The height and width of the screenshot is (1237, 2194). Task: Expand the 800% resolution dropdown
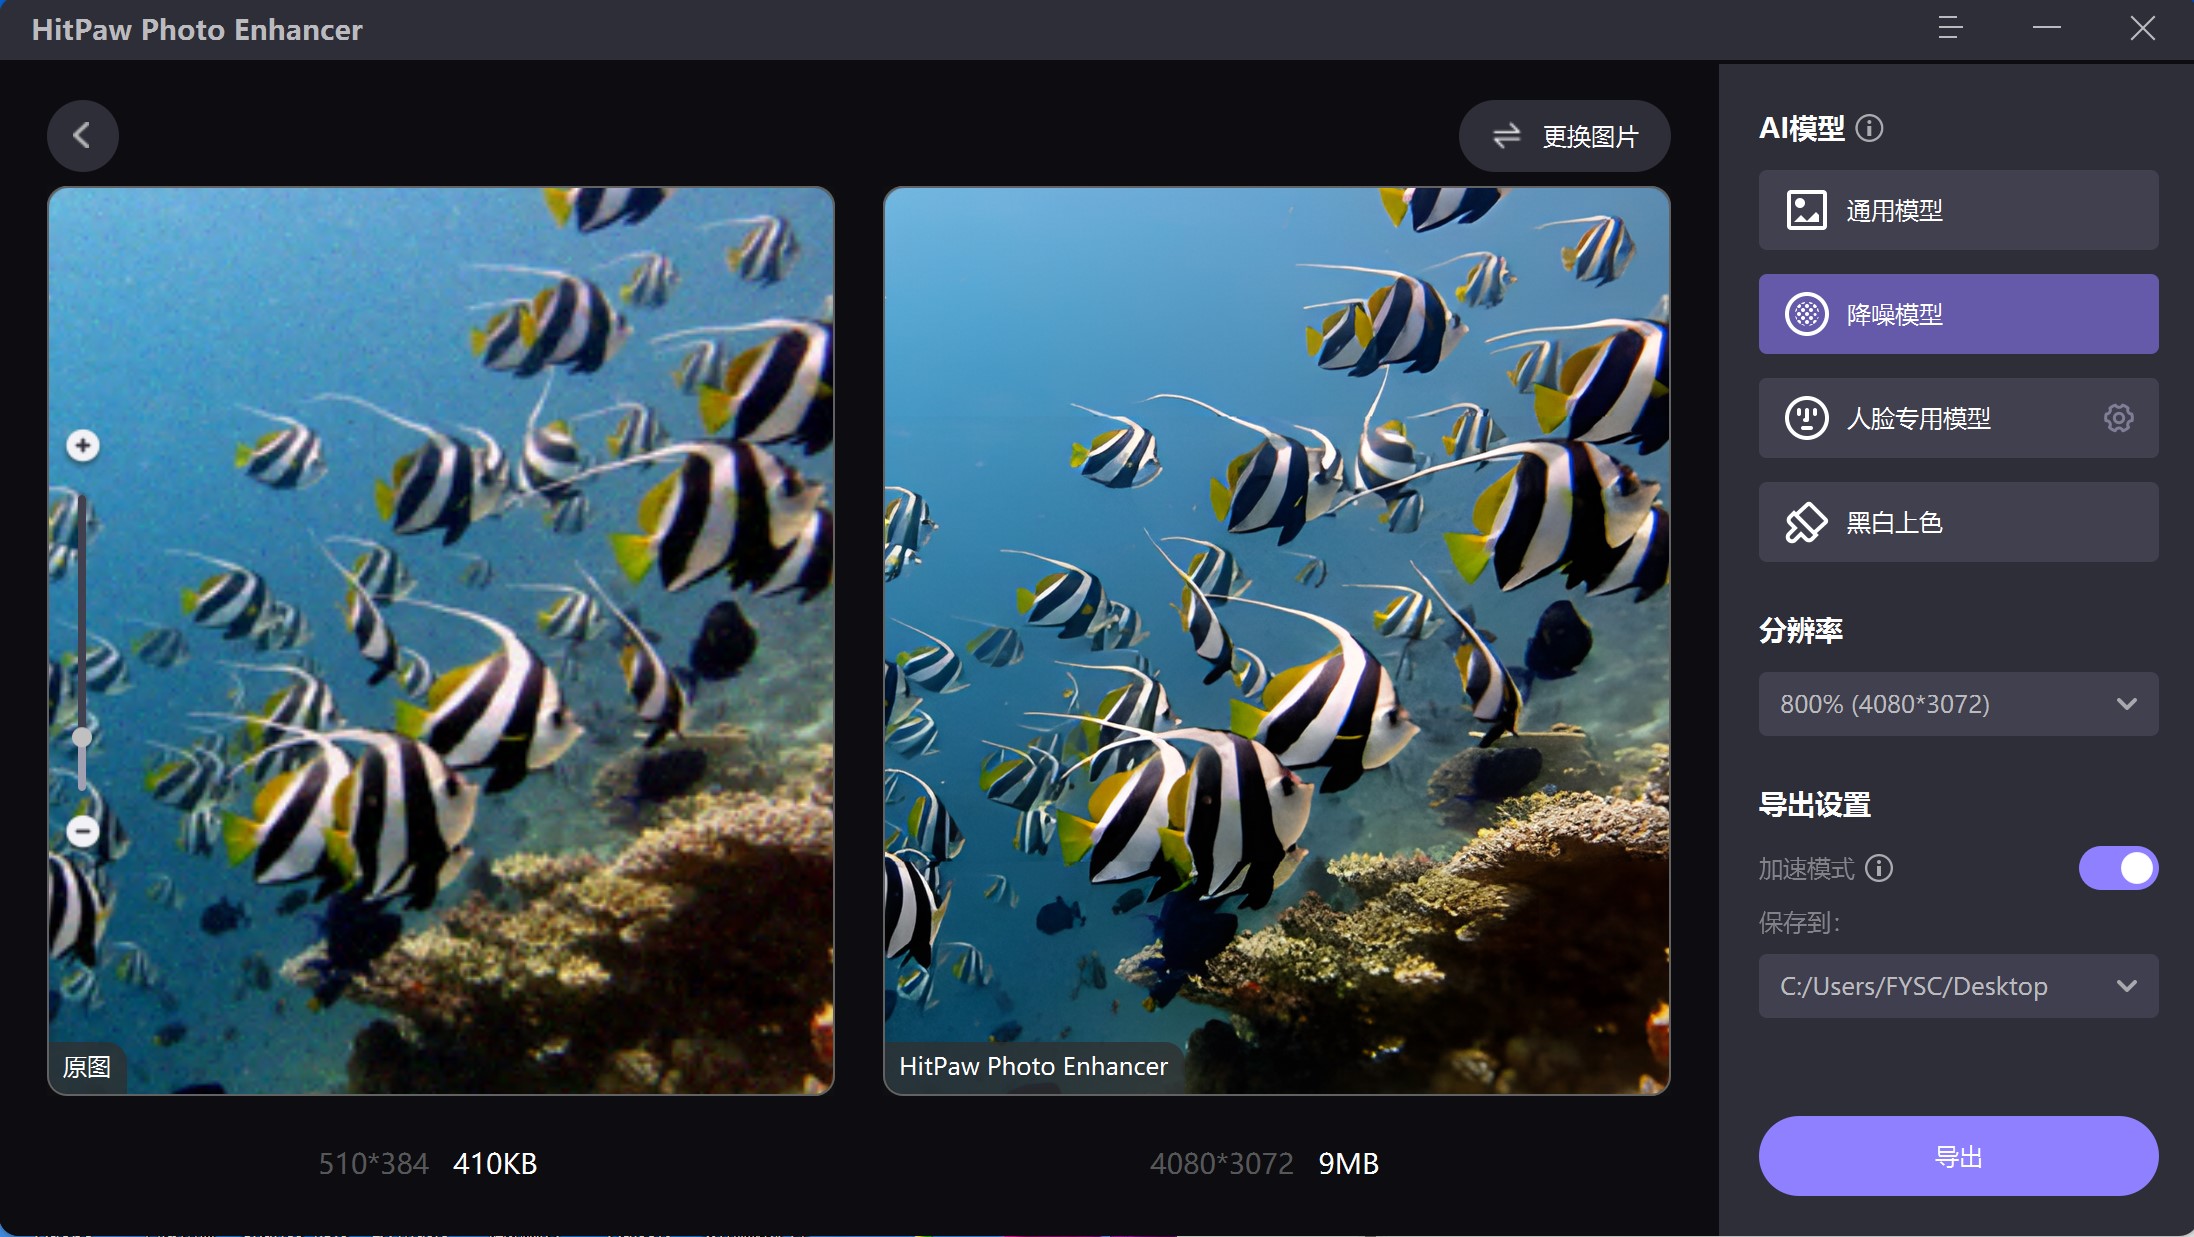[x=1958, y=704]
